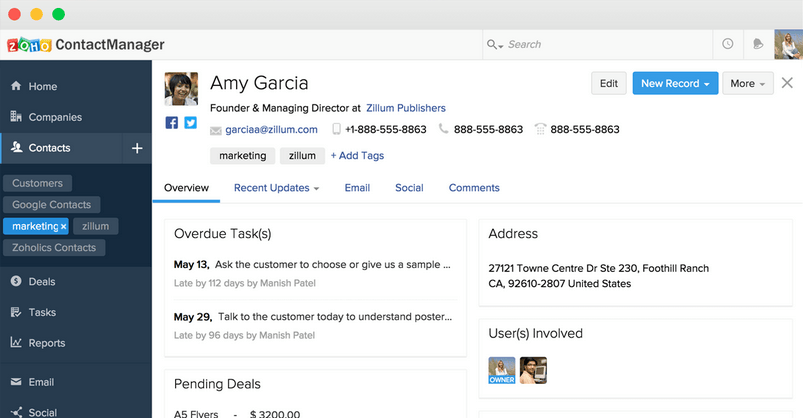The width and height of the screenshot is (803, 418).
Task: Open Reports in the sidebar
Action: coord(46,343)
